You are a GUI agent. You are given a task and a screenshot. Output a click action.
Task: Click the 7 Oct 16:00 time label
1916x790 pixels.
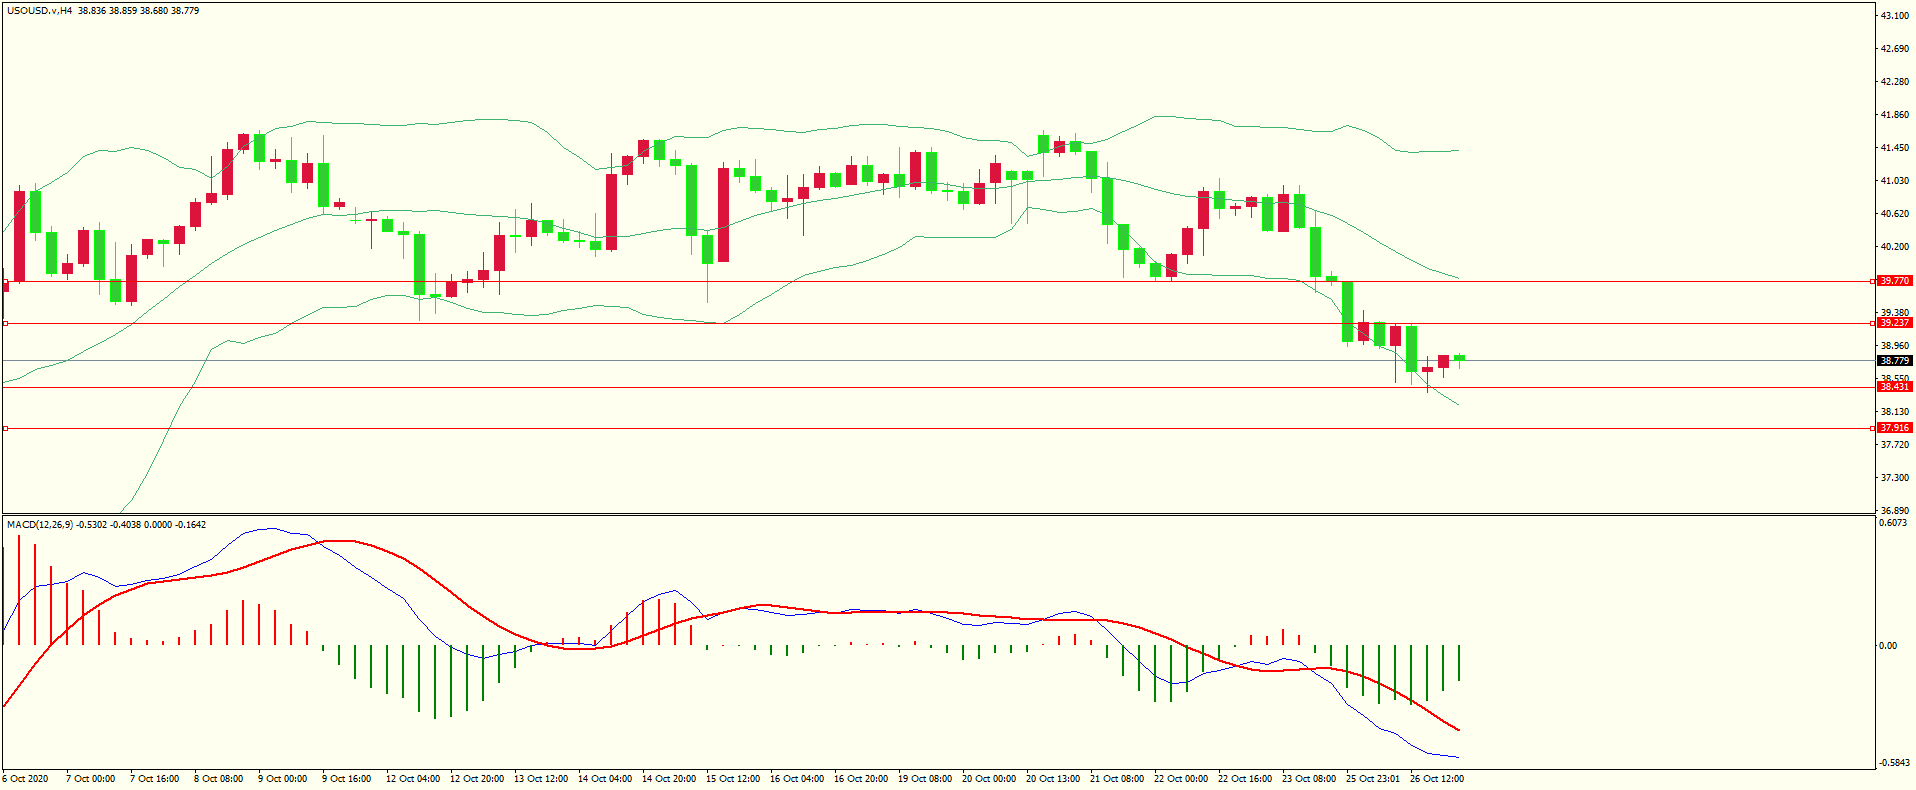pos(155,779)
